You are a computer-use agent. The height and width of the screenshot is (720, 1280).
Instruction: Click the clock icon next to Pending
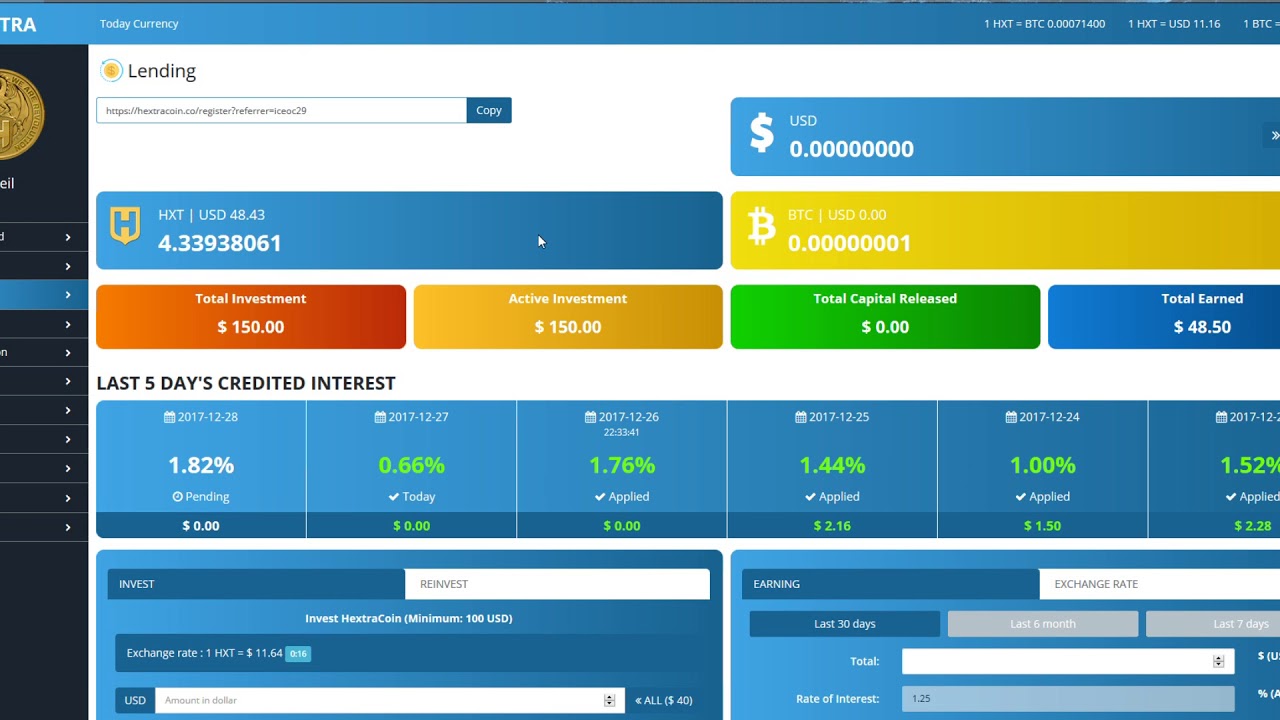177,497
